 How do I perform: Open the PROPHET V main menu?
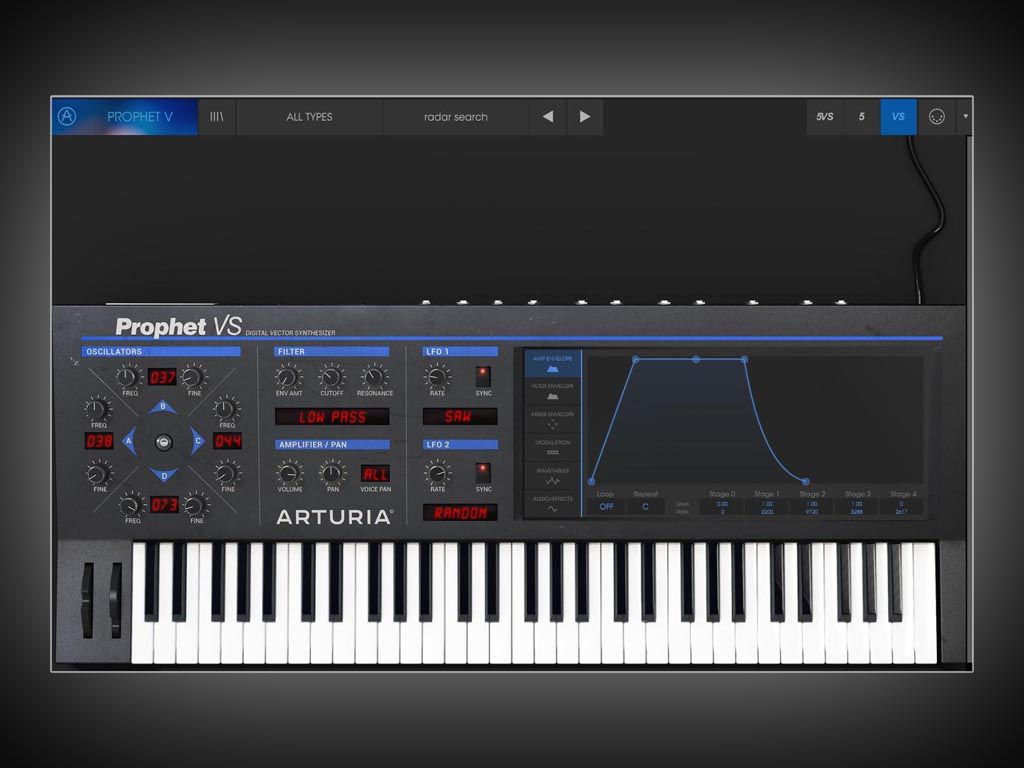click(140, 117)
